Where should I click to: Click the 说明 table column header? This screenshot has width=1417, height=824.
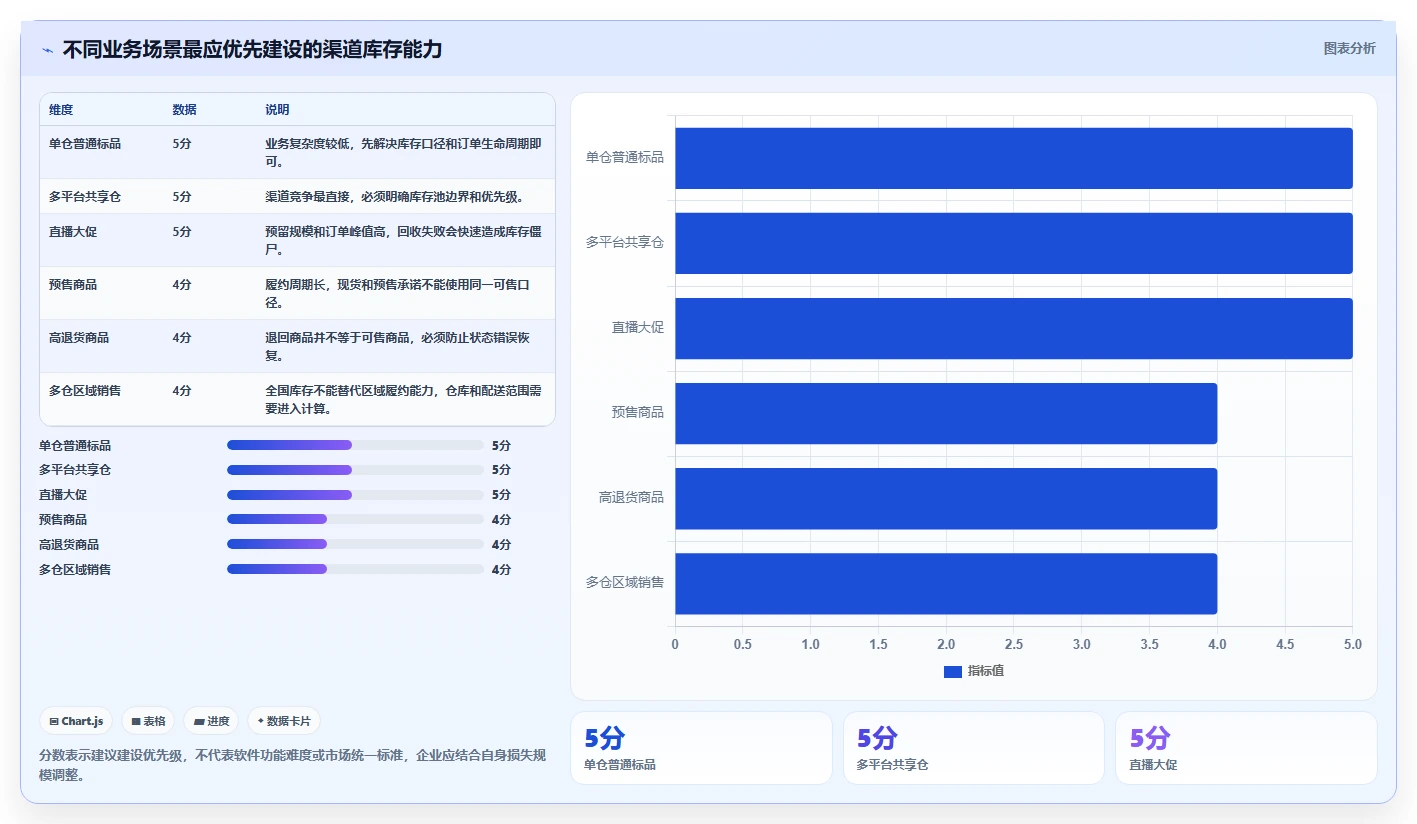click(x=277, y=110)
